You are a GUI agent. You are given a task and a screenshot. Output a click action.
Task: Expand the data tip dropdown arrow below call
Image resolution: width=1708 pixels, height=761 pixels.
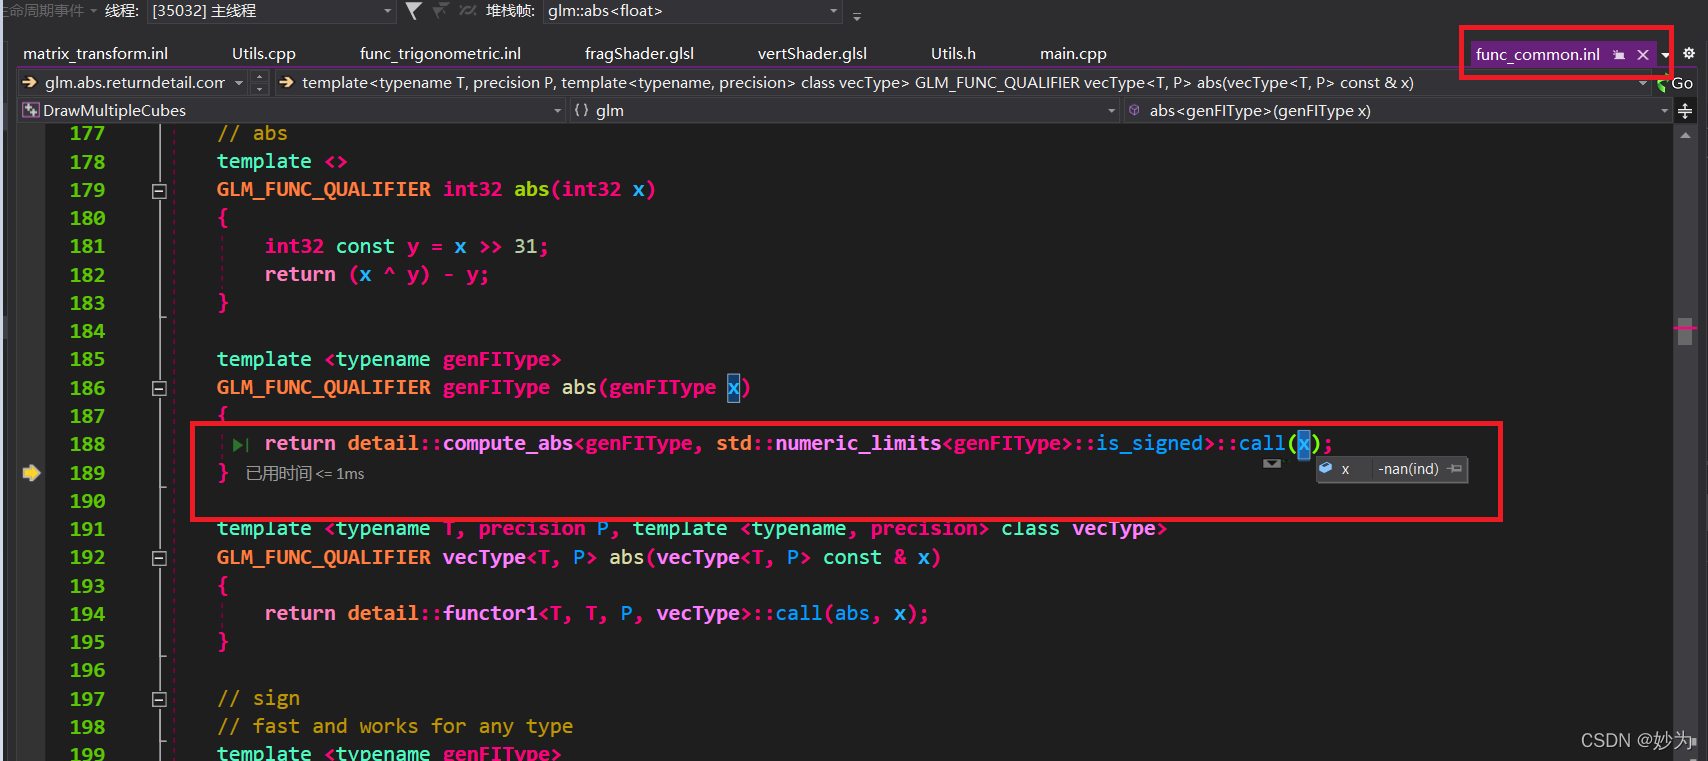click(1272, 463)
